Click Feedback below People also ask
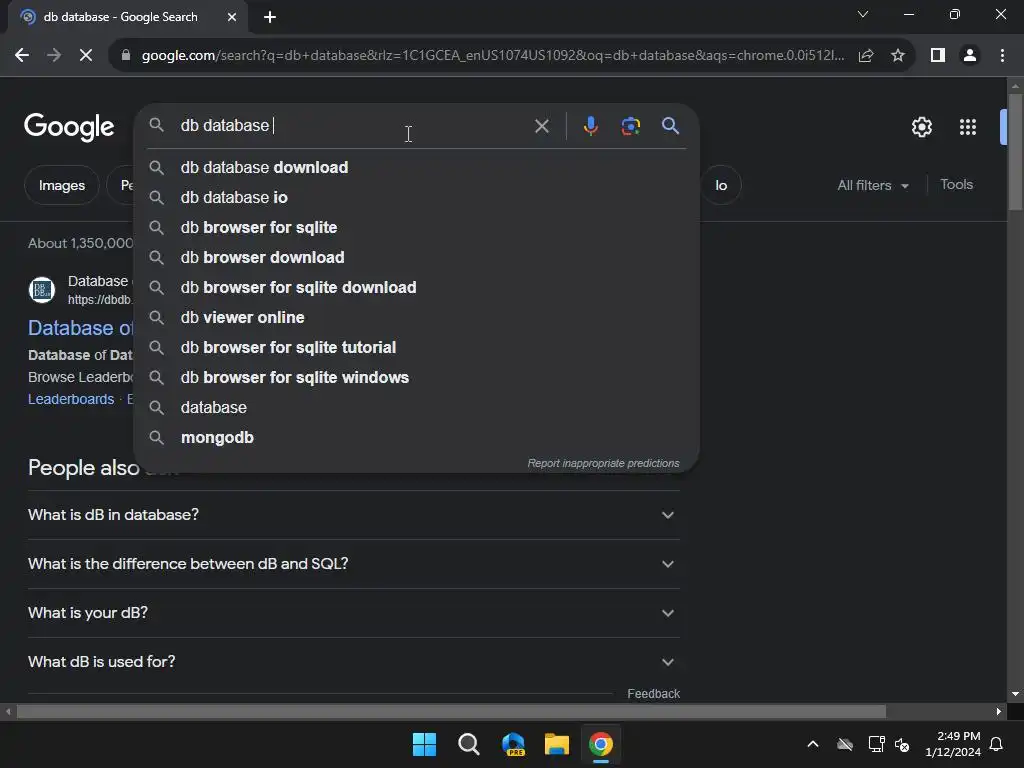 pos(653,694)
